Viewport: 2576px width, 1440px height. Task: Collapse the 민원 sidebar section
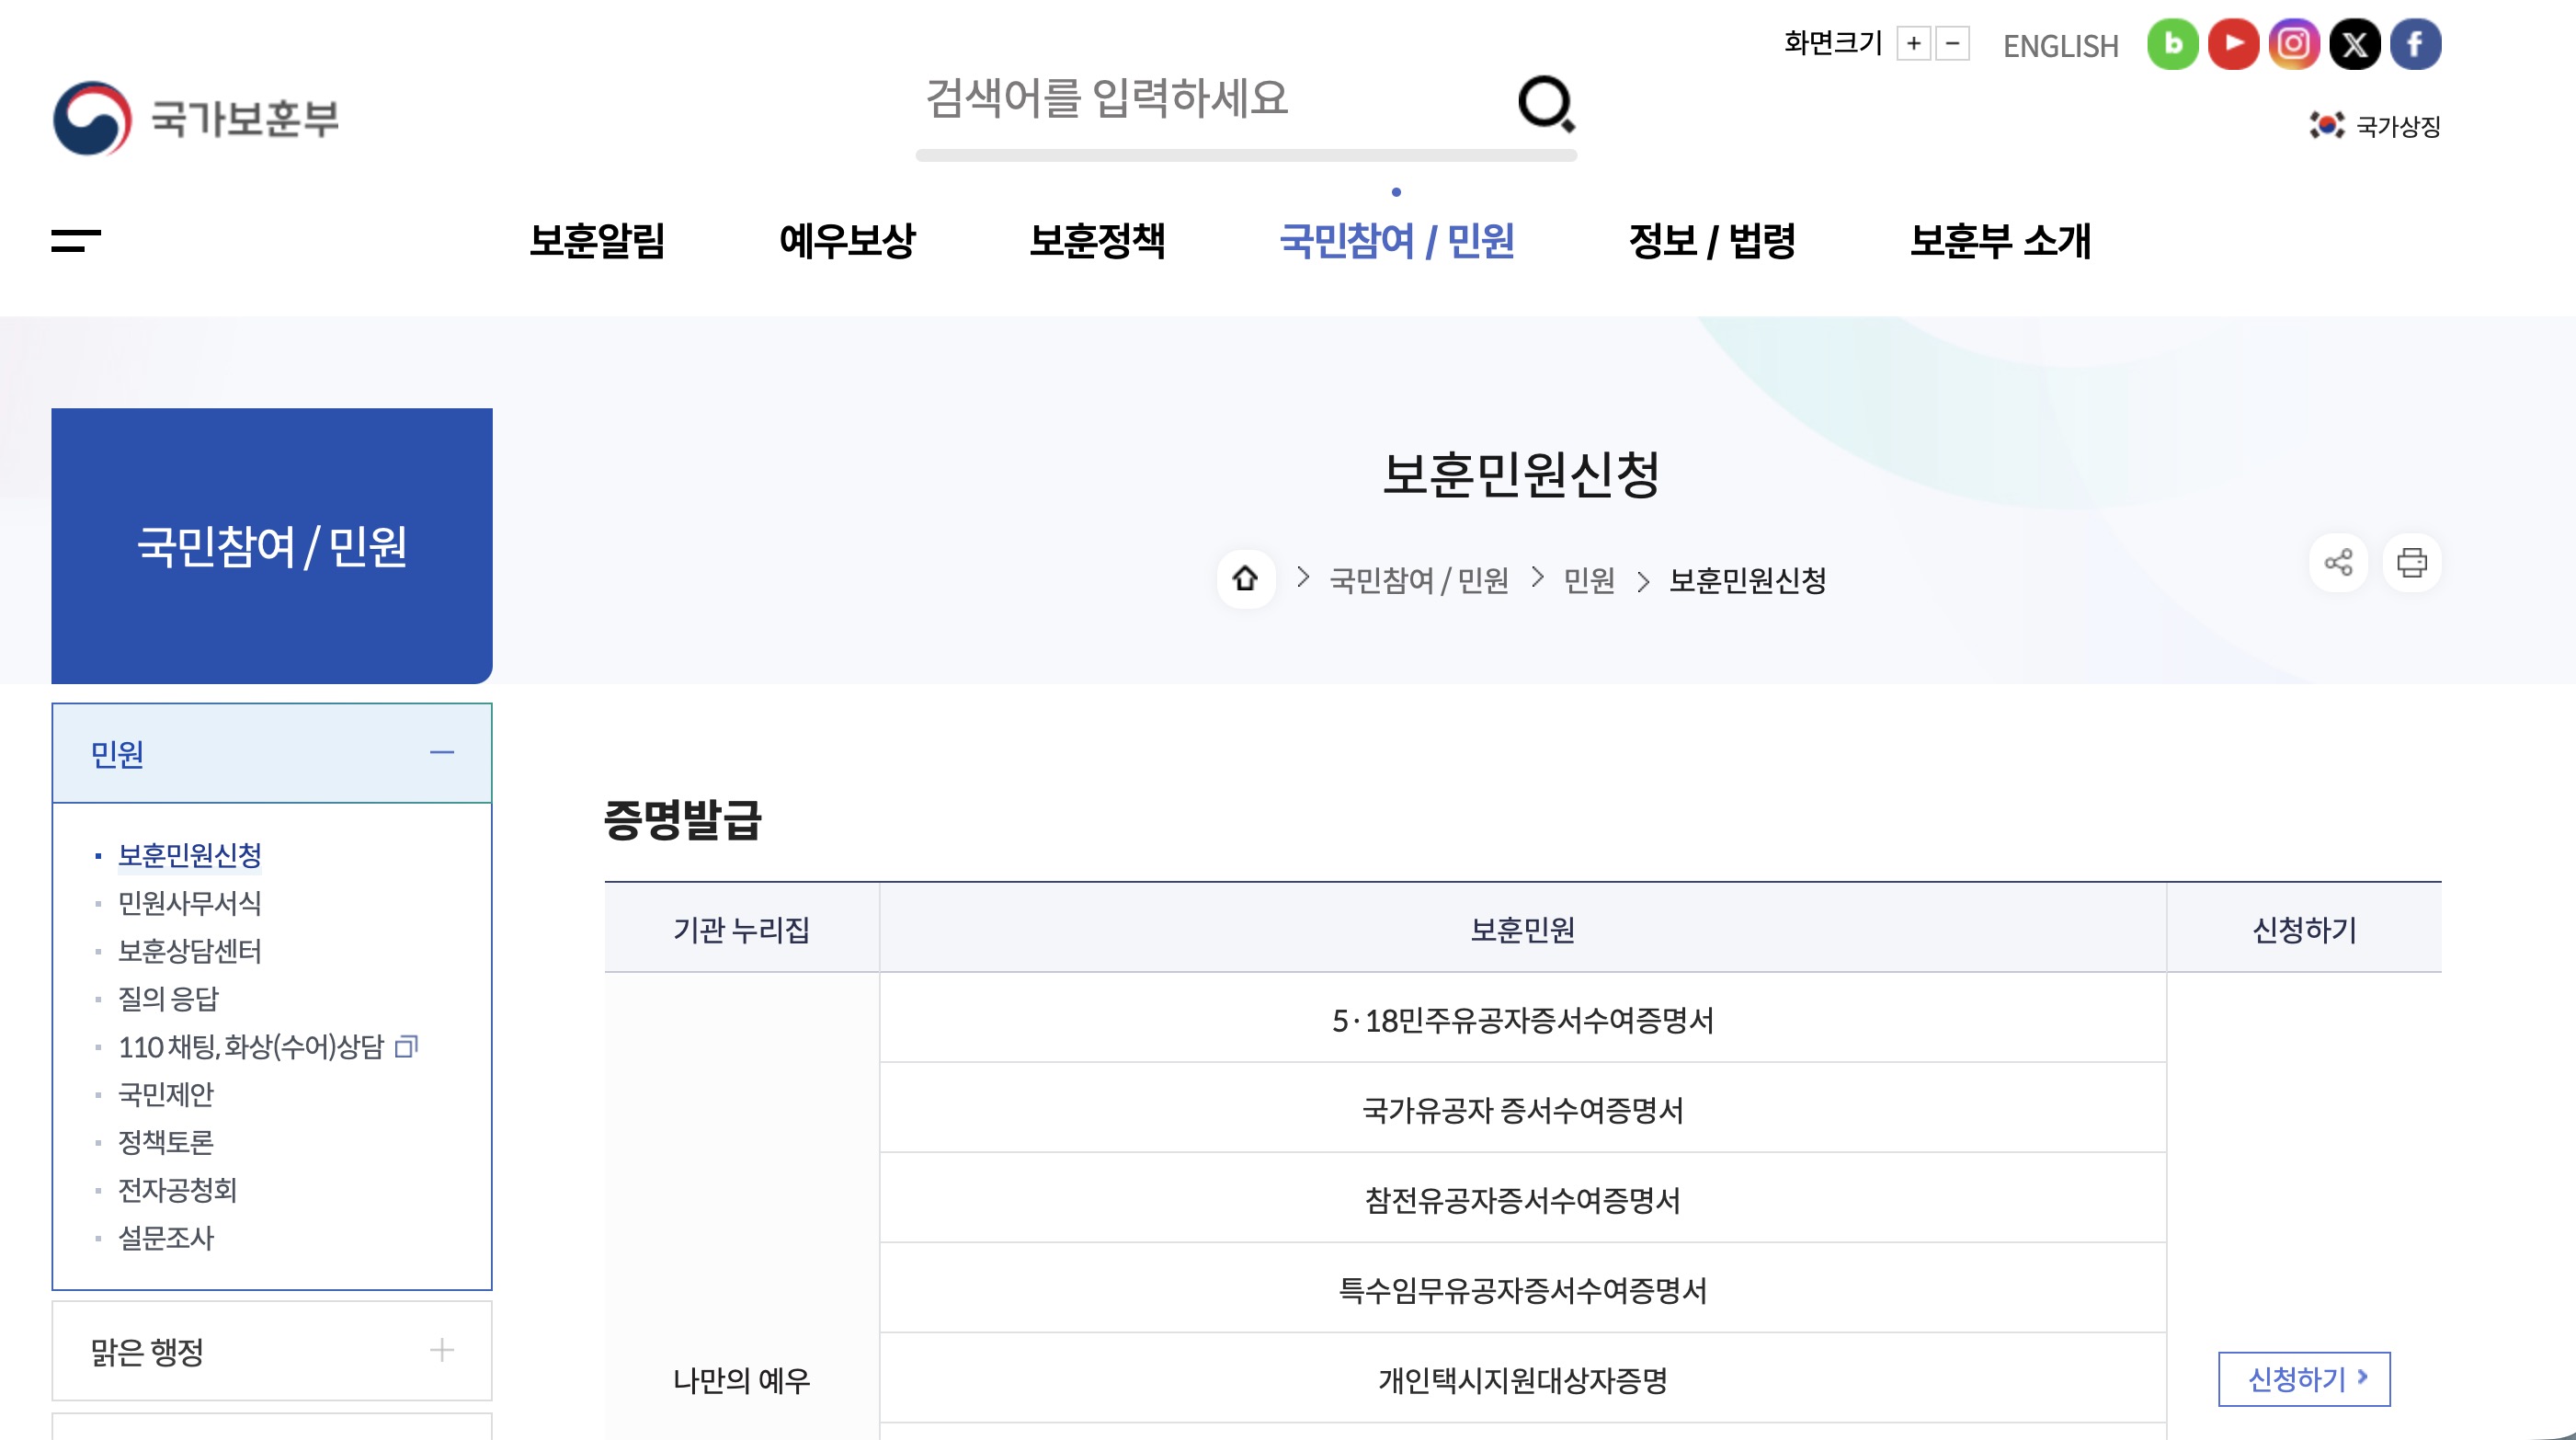(441, 753)
